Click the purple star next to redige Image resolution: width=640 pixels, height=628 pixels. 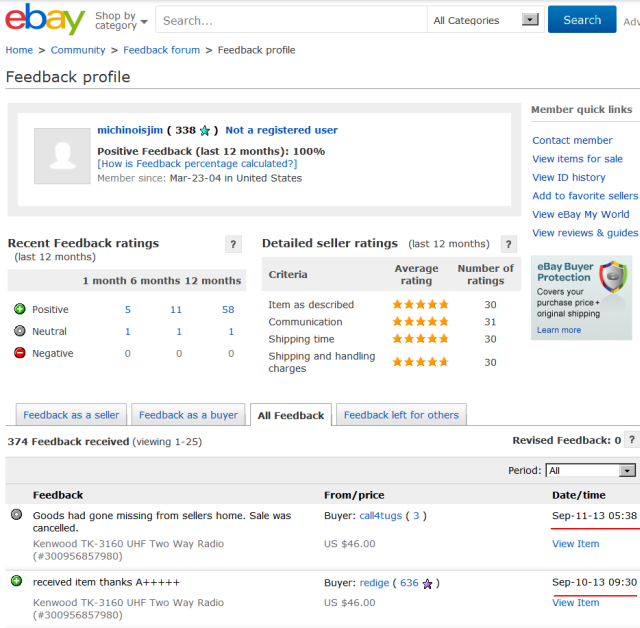click(x=427, y=583)
